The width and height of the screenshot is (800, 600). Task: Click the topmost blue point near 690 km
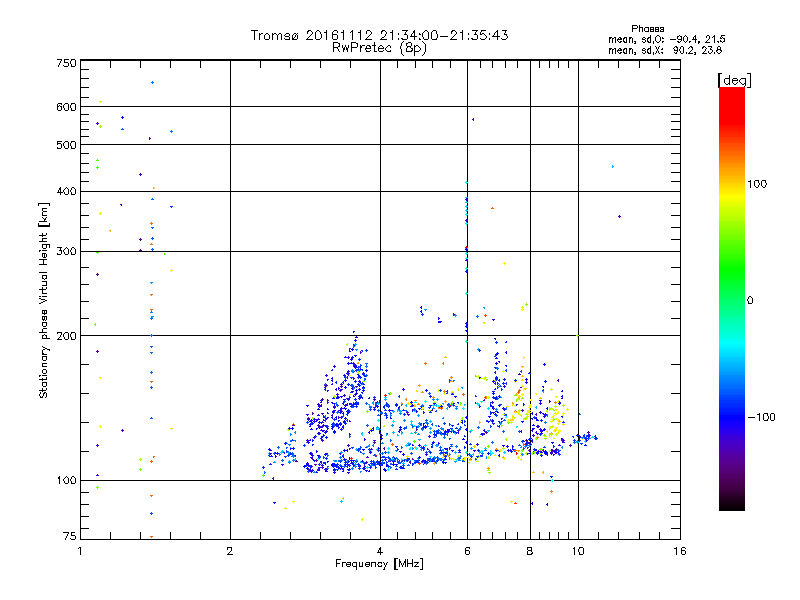coord(152,83)
